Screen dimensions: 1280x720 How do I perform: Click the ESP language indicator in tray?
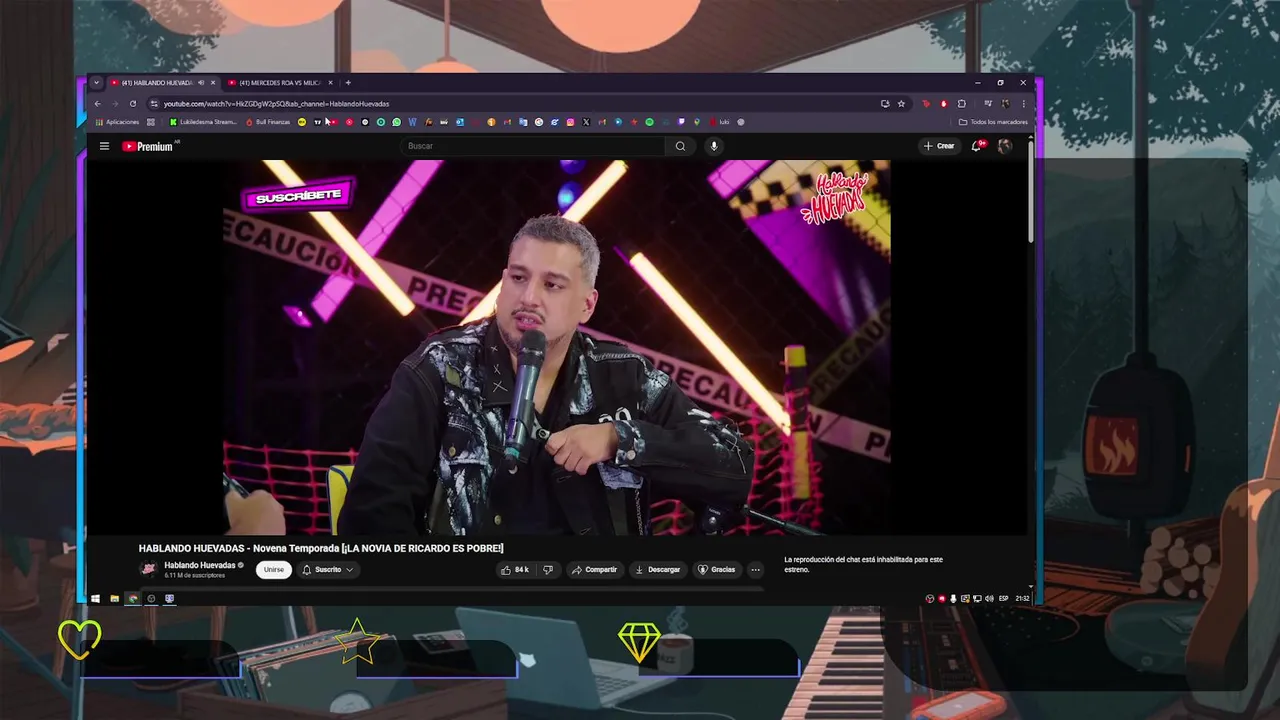1004,598
